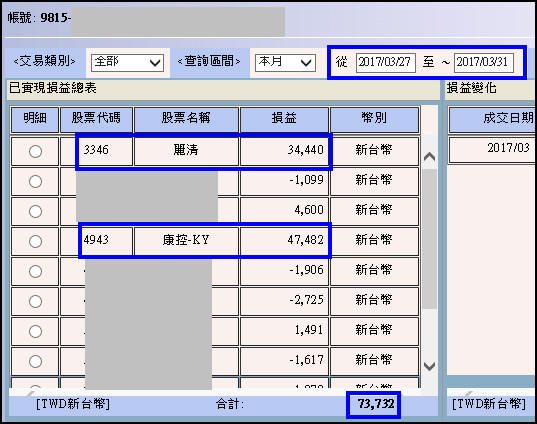Select the detail radio for stock 3346 麗清
The height and width of the screenshot is (424, 537).
pyautogui.click(x=35, y=151)
